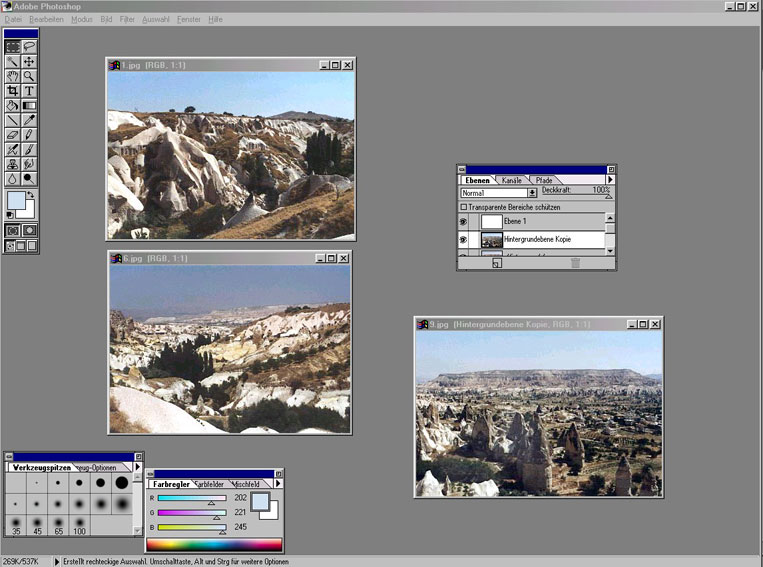Open the Normal blend mode dropdown
This screenshot has width=763, height=567.
tap(532, 192)
